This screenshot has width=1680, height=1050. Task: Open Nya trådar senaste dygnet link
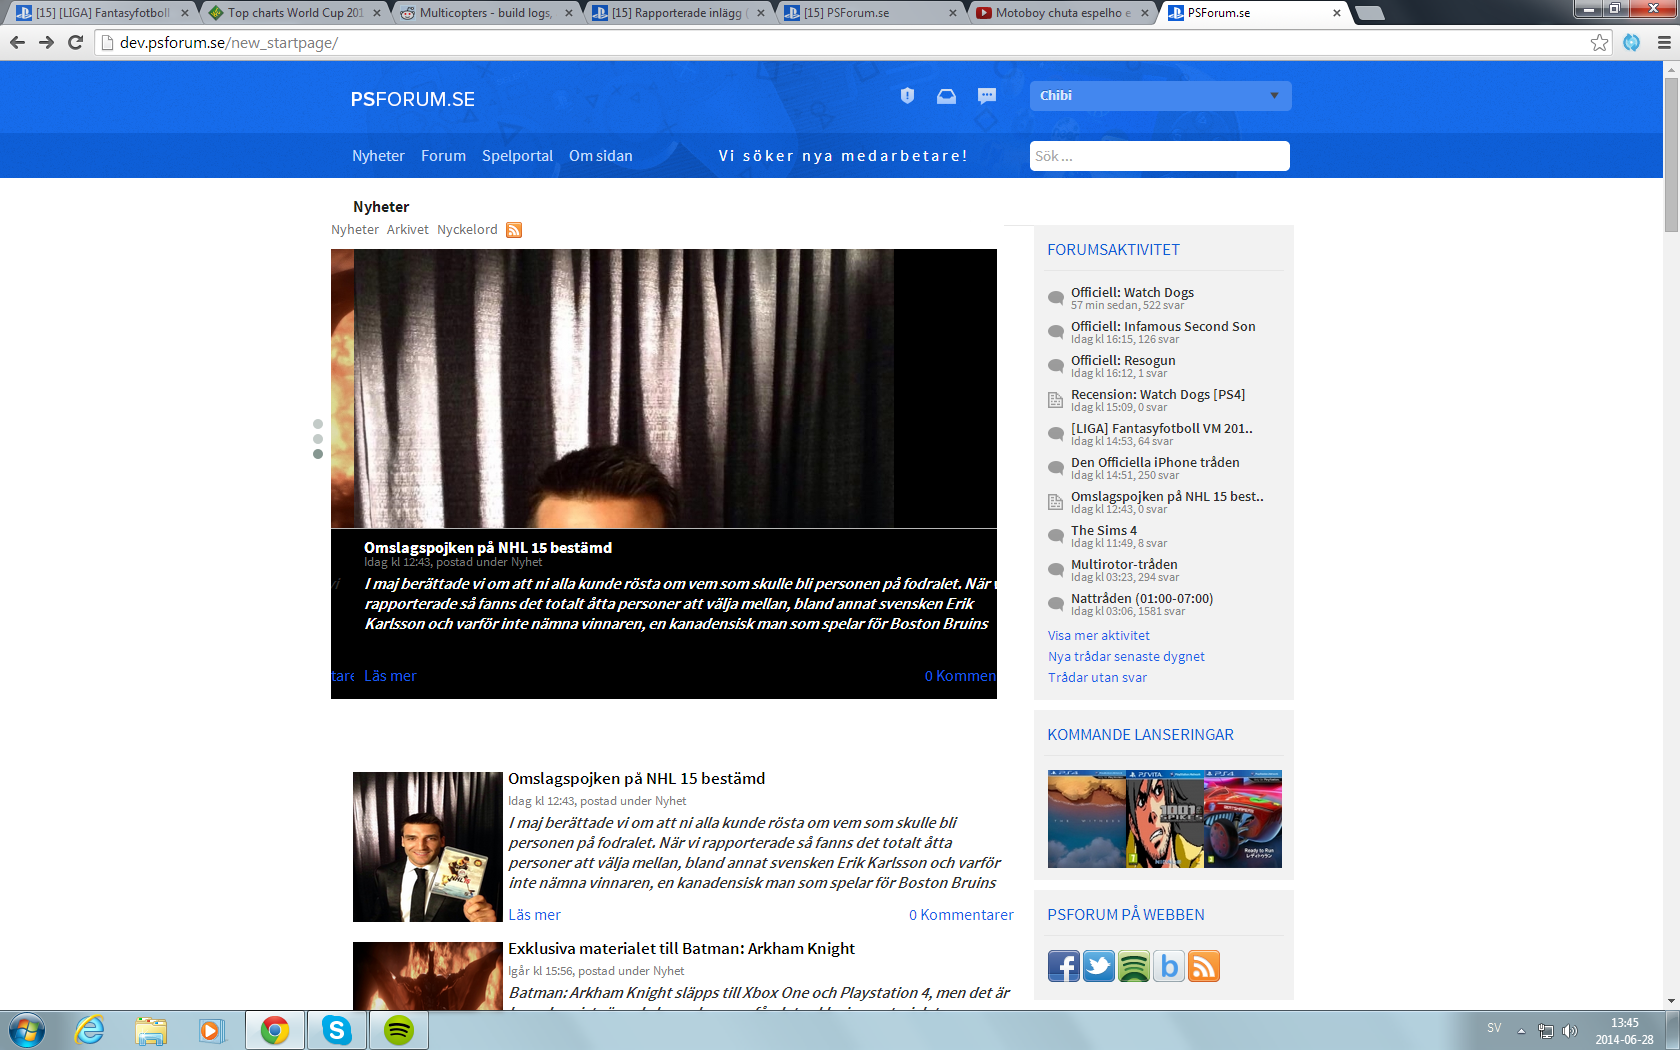click(x=1126, y=657)
